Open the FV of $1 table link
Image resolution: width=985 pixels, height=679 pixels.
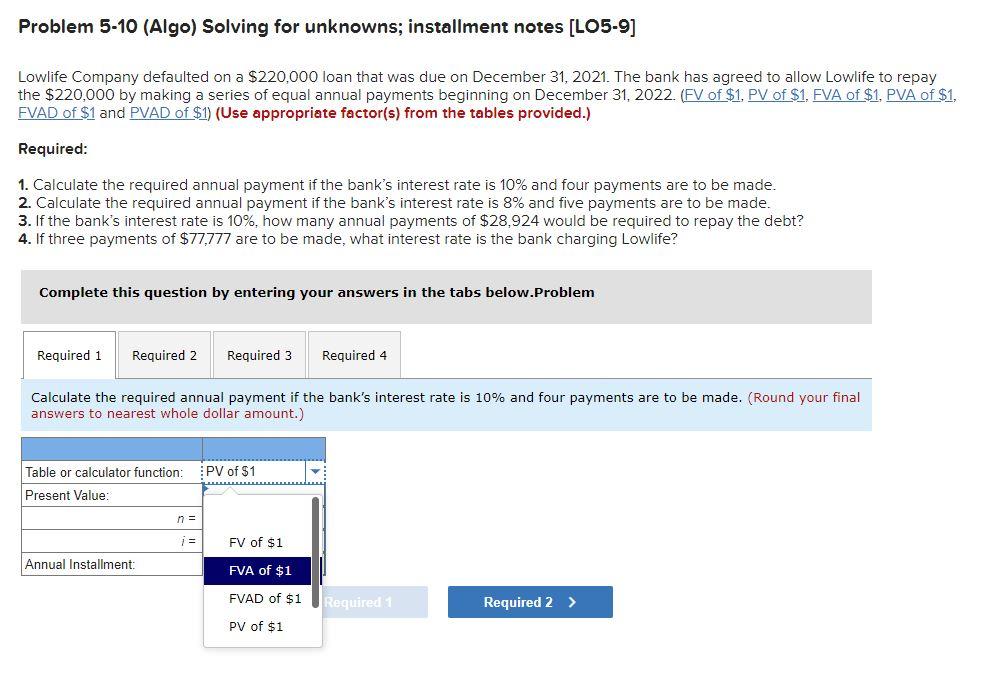tap(712, 95)
